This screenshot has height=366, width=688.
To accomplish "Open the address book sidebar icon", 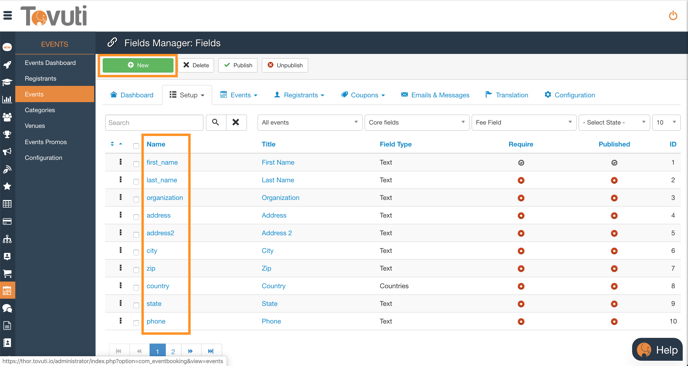I will (x=7, y=343).
